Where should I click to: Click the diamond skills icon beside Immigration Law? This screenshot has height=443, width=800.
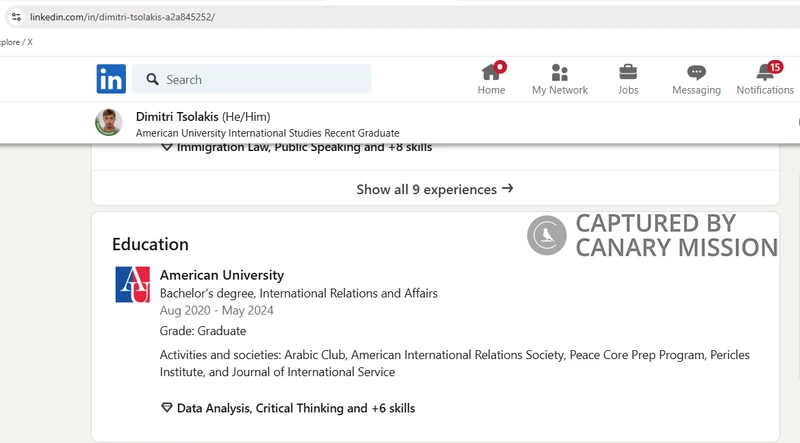pyautogui.click(x=167, y=147)
